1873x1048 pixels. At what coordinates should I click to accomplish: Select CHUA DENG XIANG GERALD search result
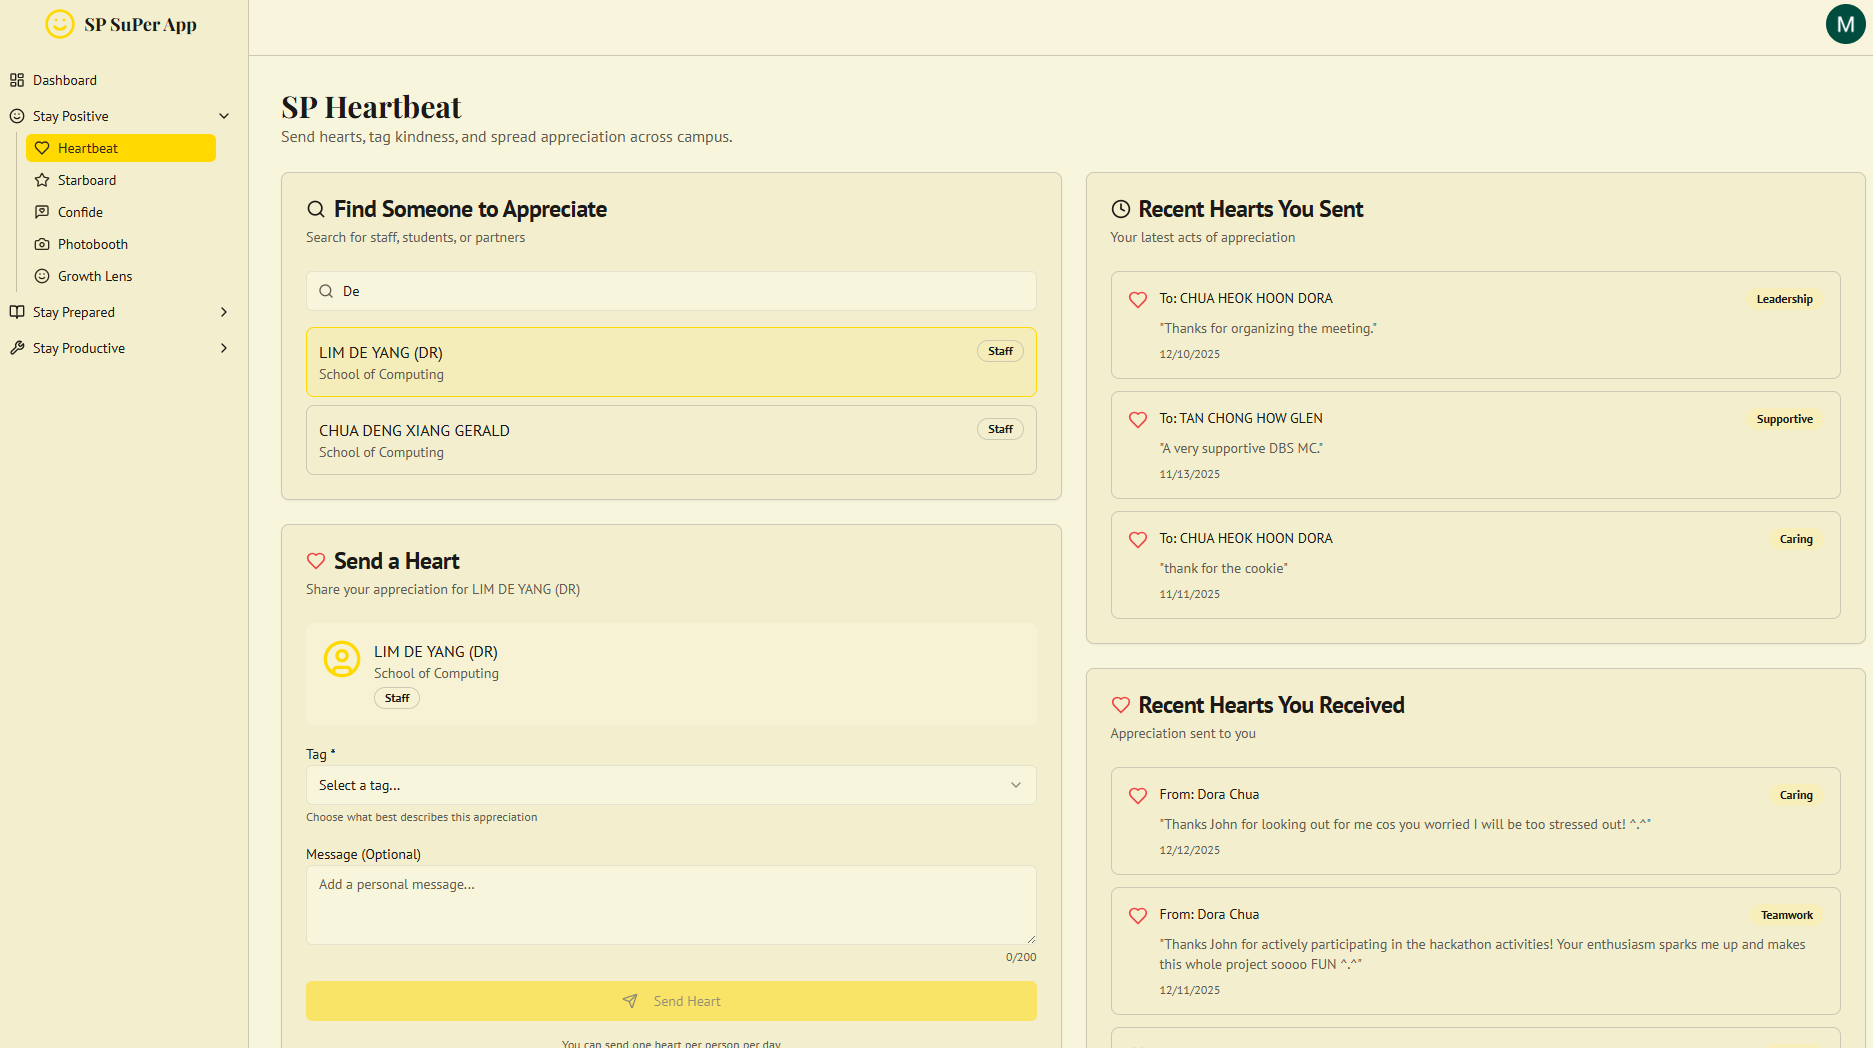click(671, 440)
